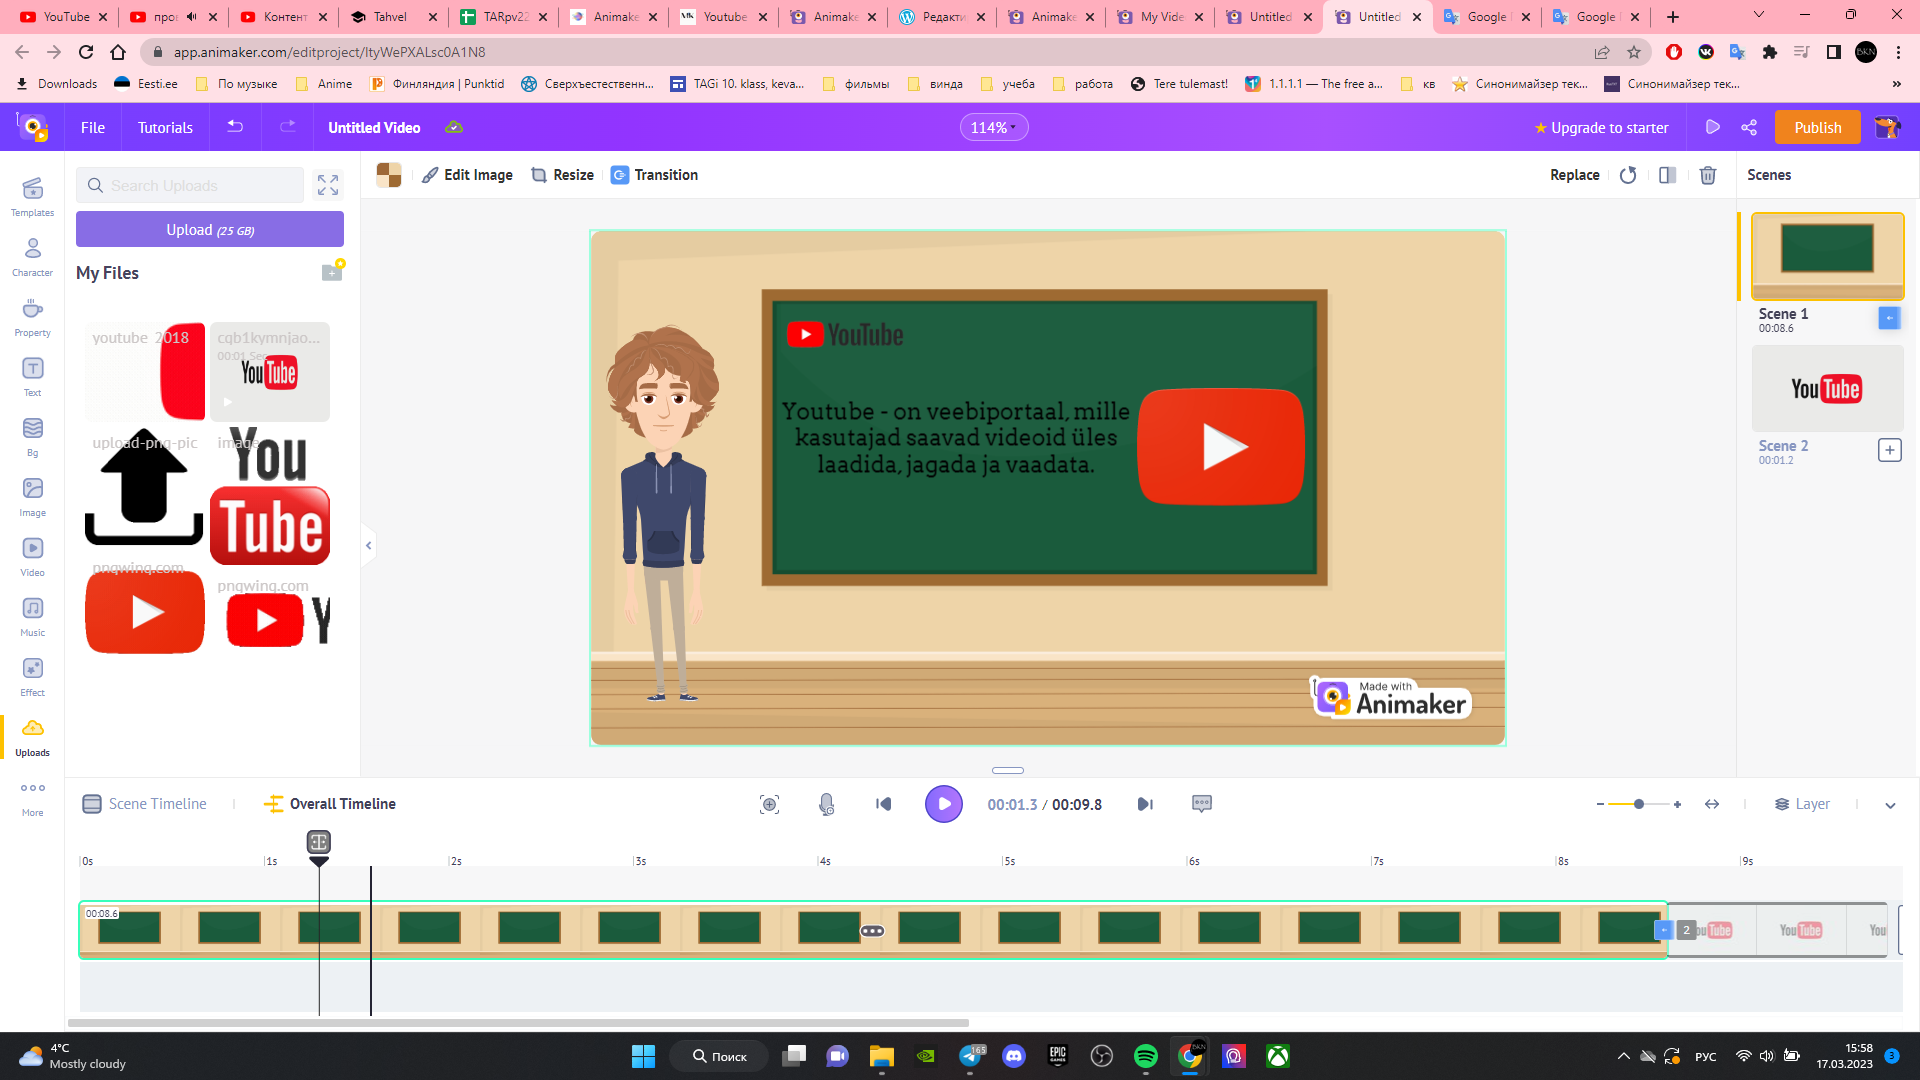Click the Upload (25 GB) button
The image size is (1920, 1080).
coord(210,229)
